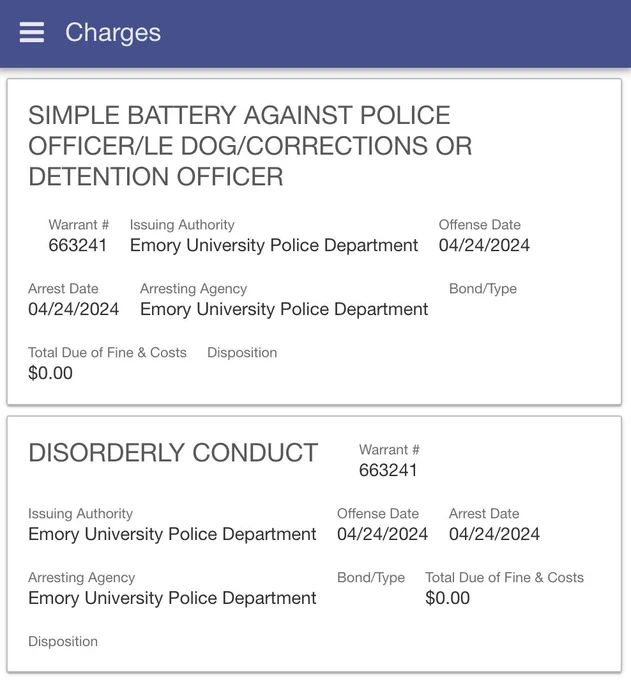Click the Bond/Type label in first card

(x=483, y=289)
